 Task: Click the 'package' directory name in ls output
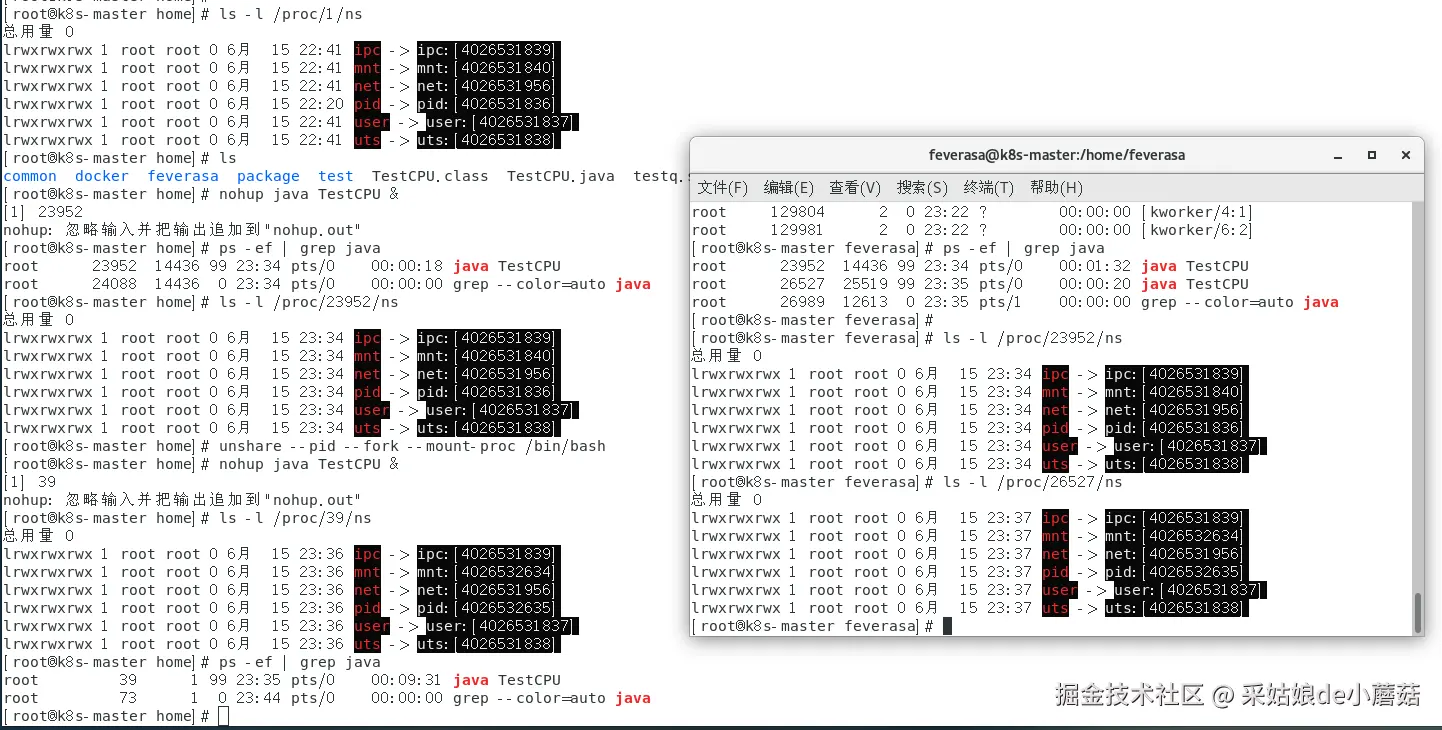pos(268,176)
